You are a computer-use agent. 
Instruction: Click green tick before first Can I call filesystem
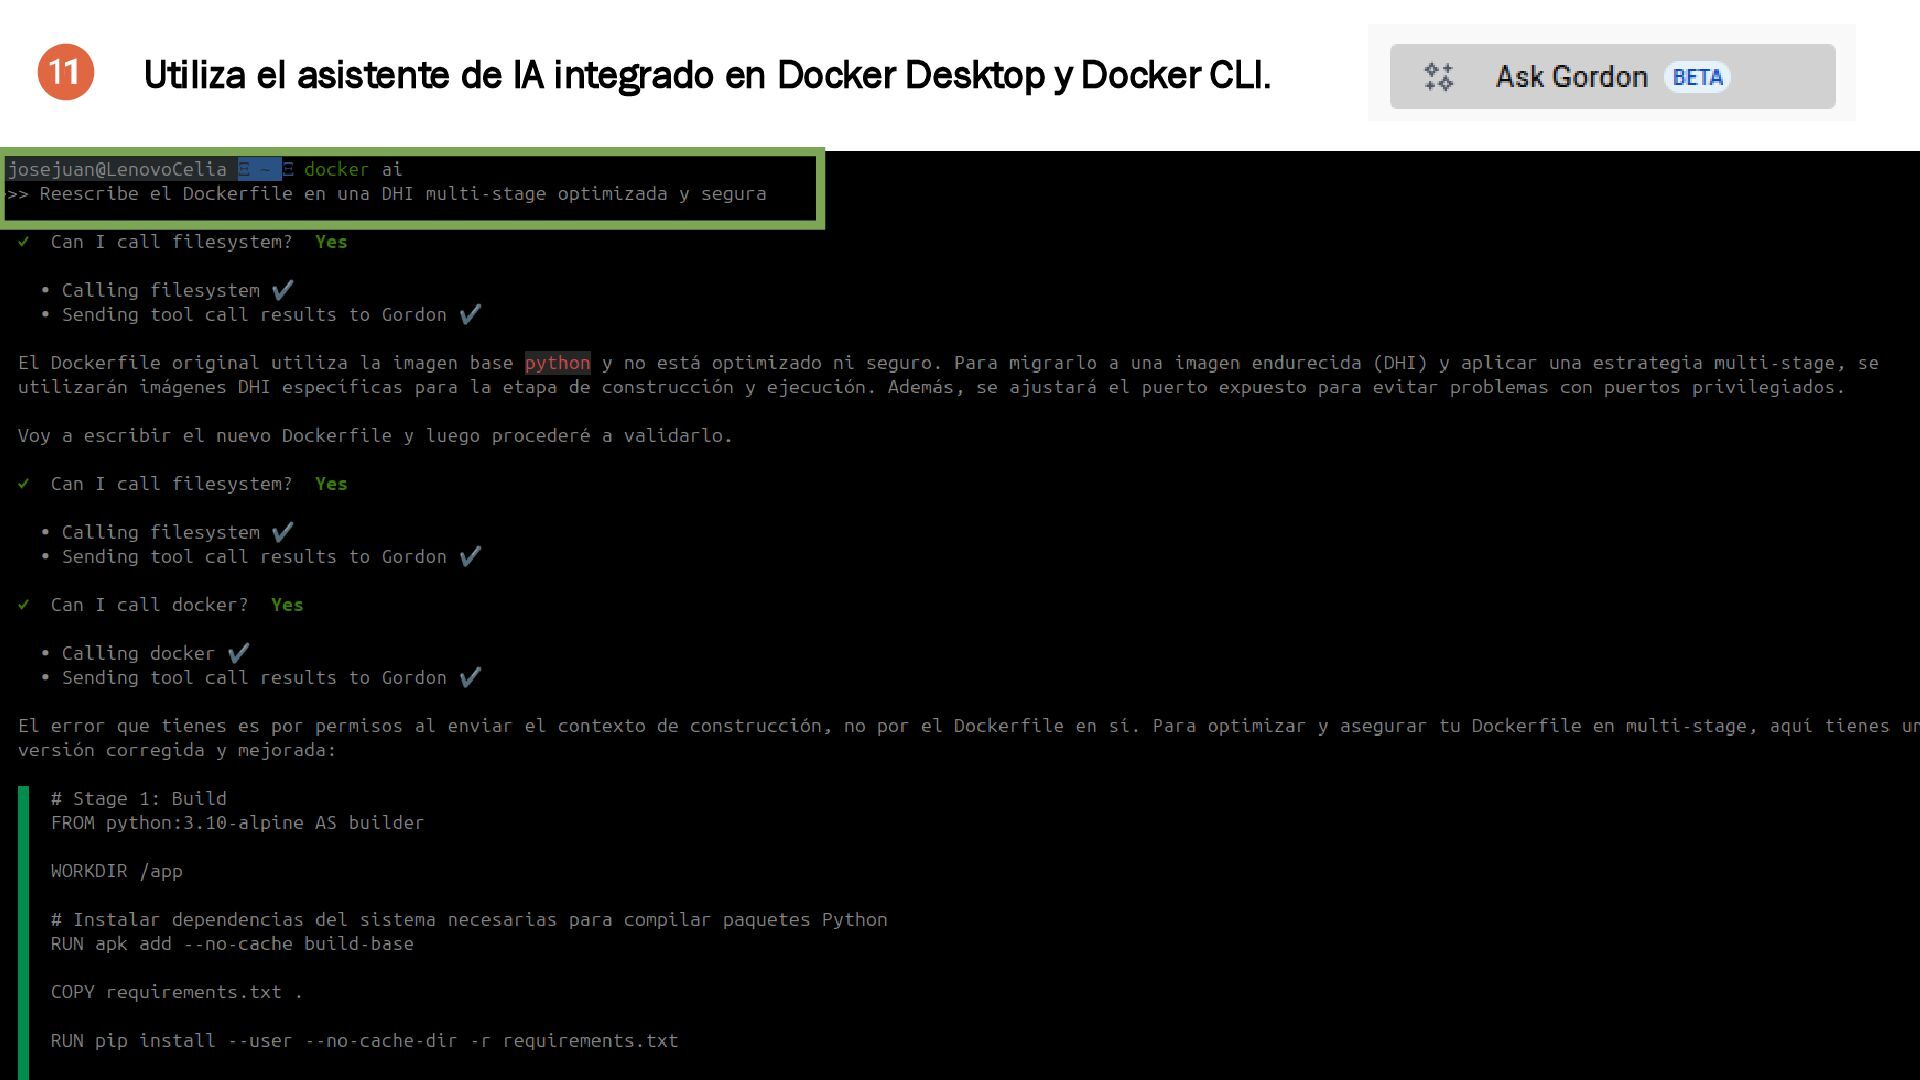[x=24, y=242]
